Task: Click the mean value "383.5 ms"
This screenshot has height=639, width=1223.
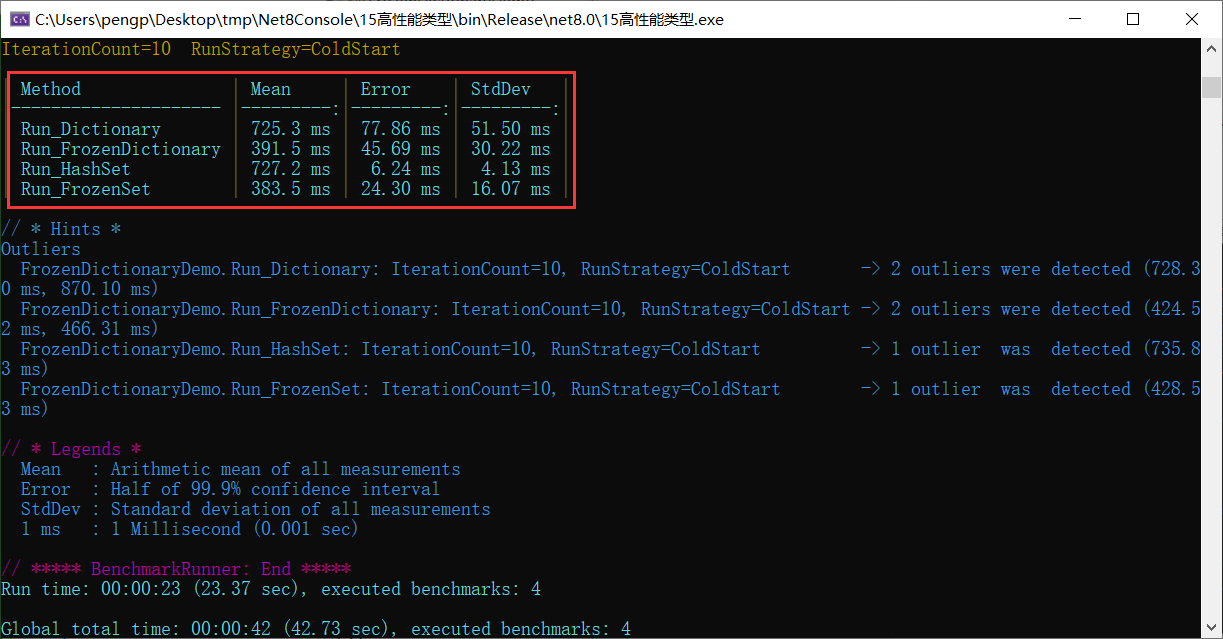Action: point(290,189)
